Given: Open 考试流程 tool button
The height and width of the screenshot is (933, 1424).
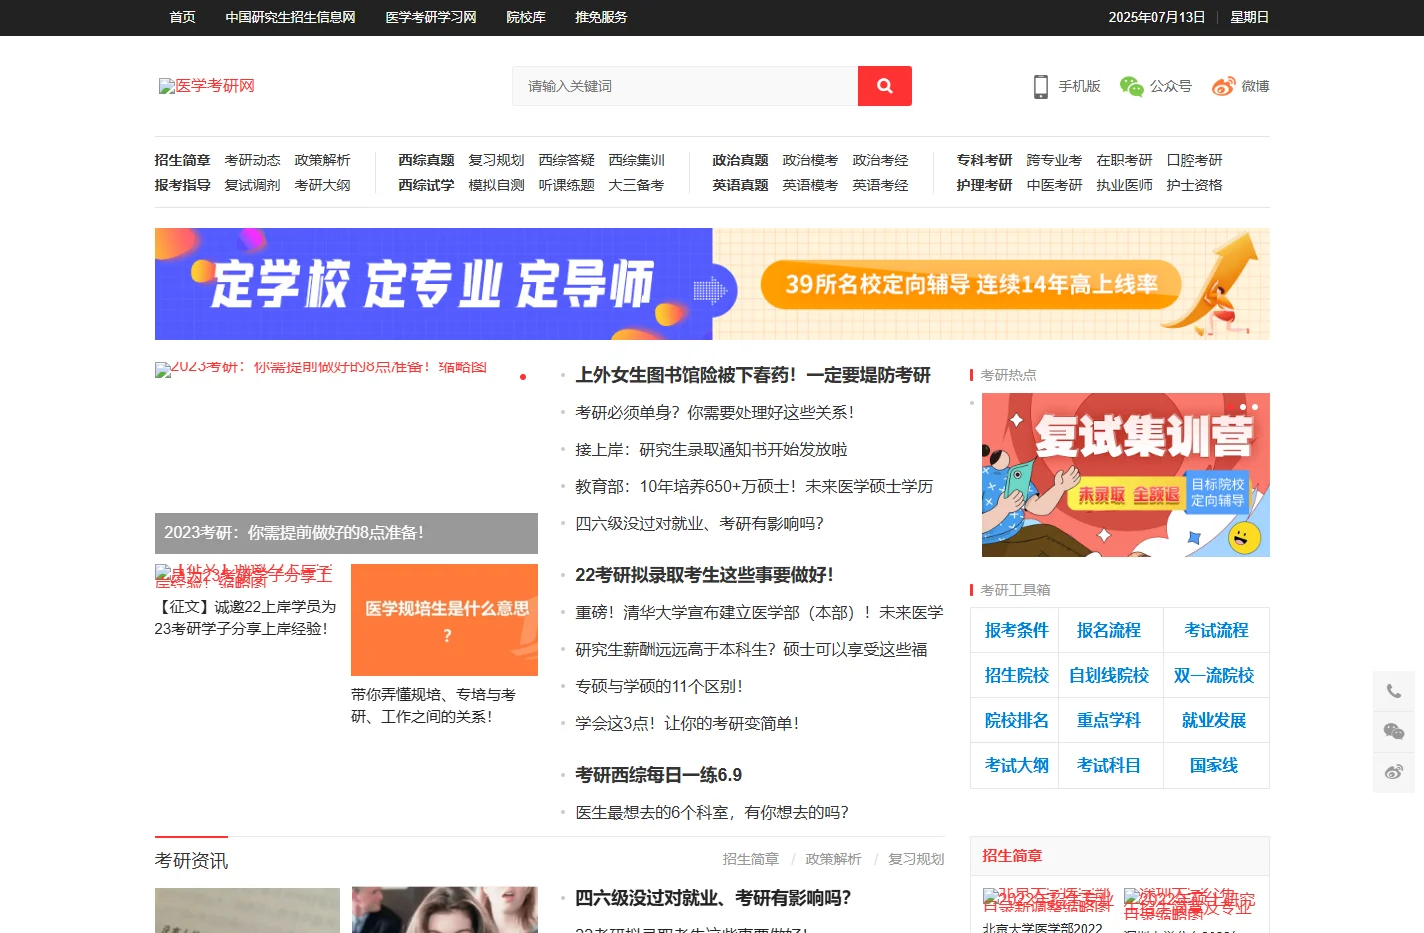Looking at the screenshot, I should click(1216, 630).
